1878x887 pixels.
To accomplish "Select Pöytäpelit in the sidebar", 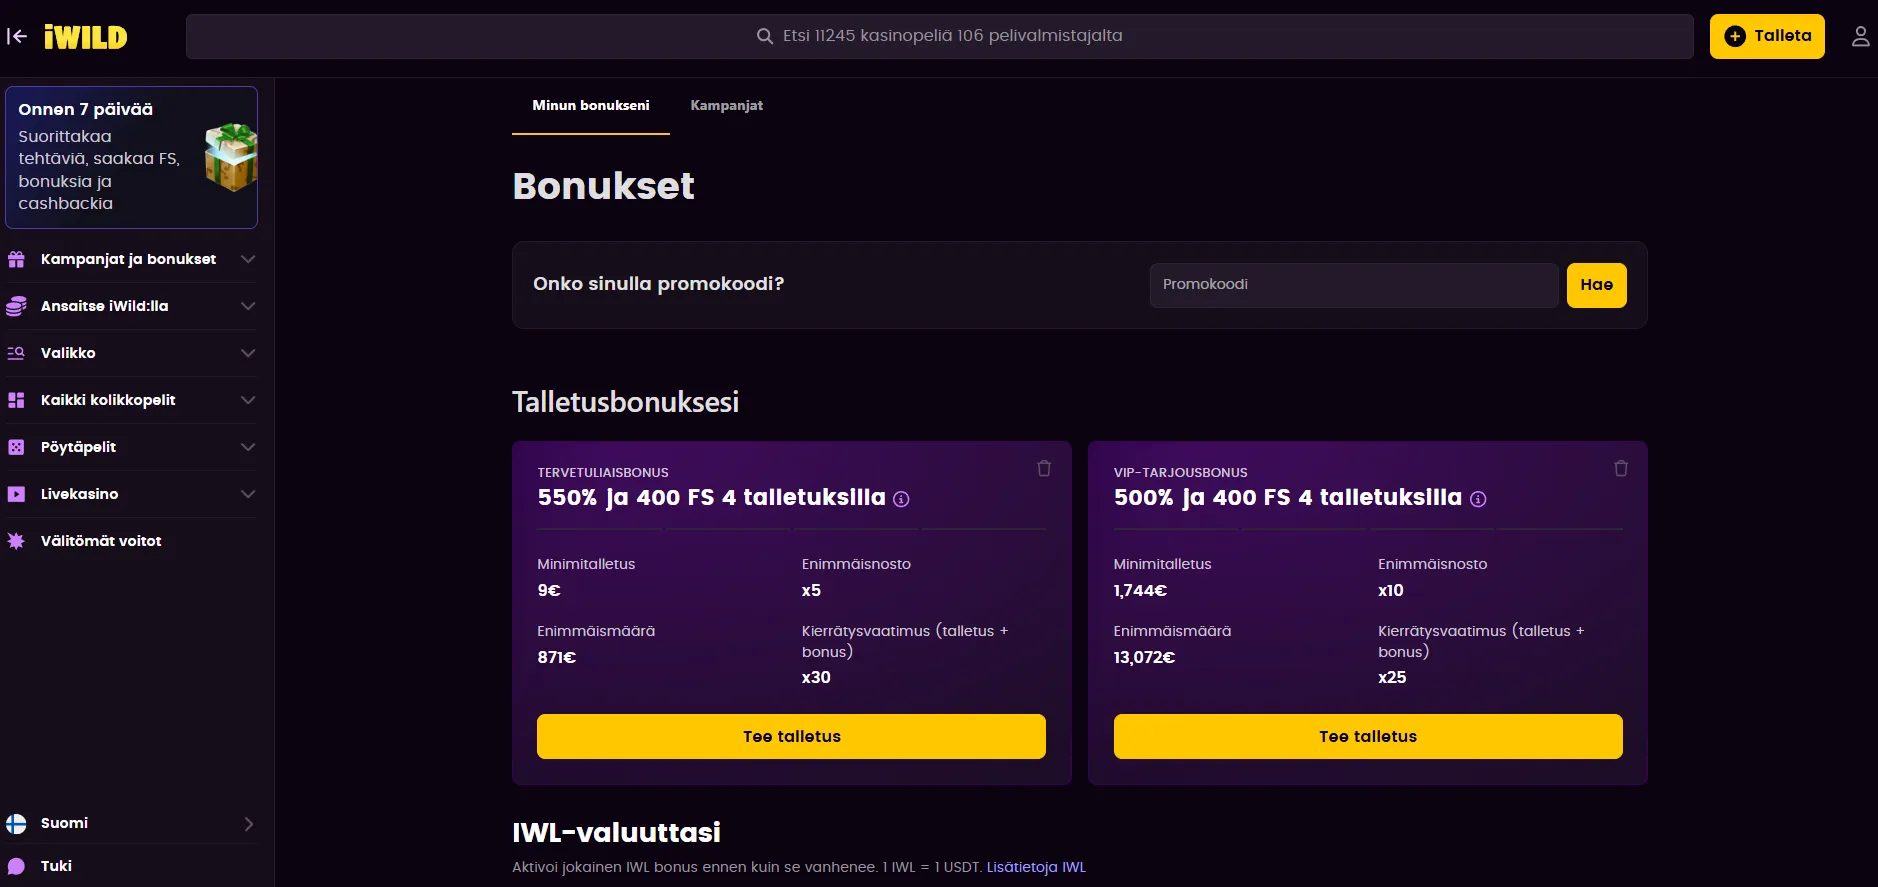I will pyautogui.click(x=15, y=447).
